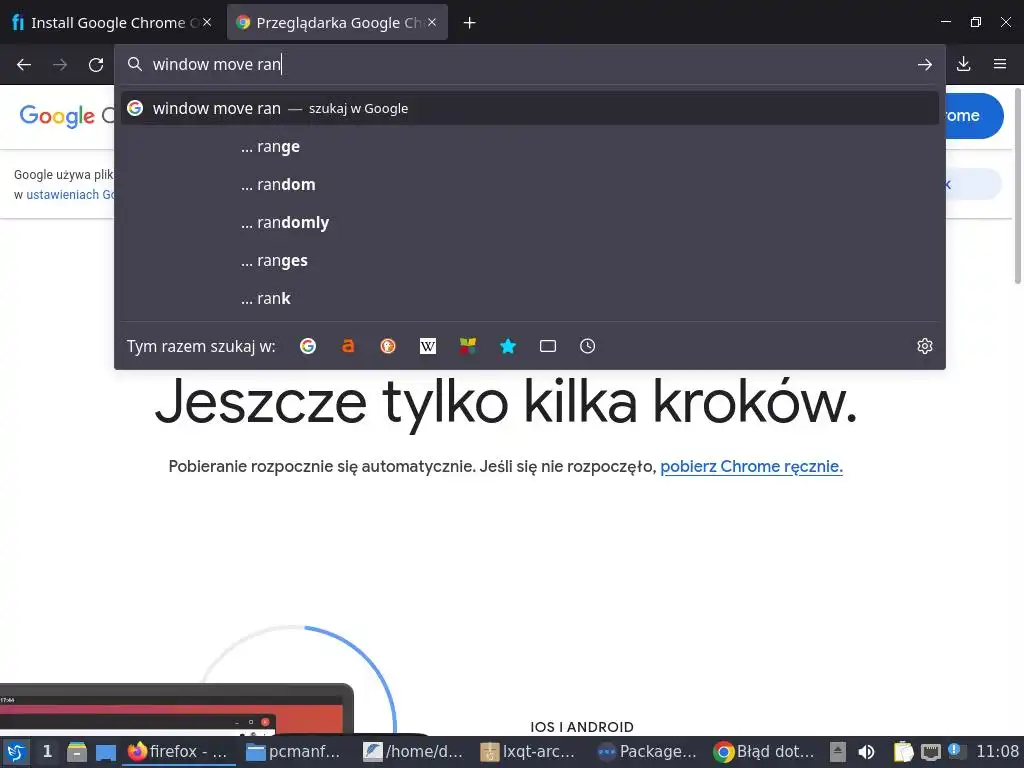
Task: Select the colorful puzzle search engine icon
Action: [x=468, y=346]
